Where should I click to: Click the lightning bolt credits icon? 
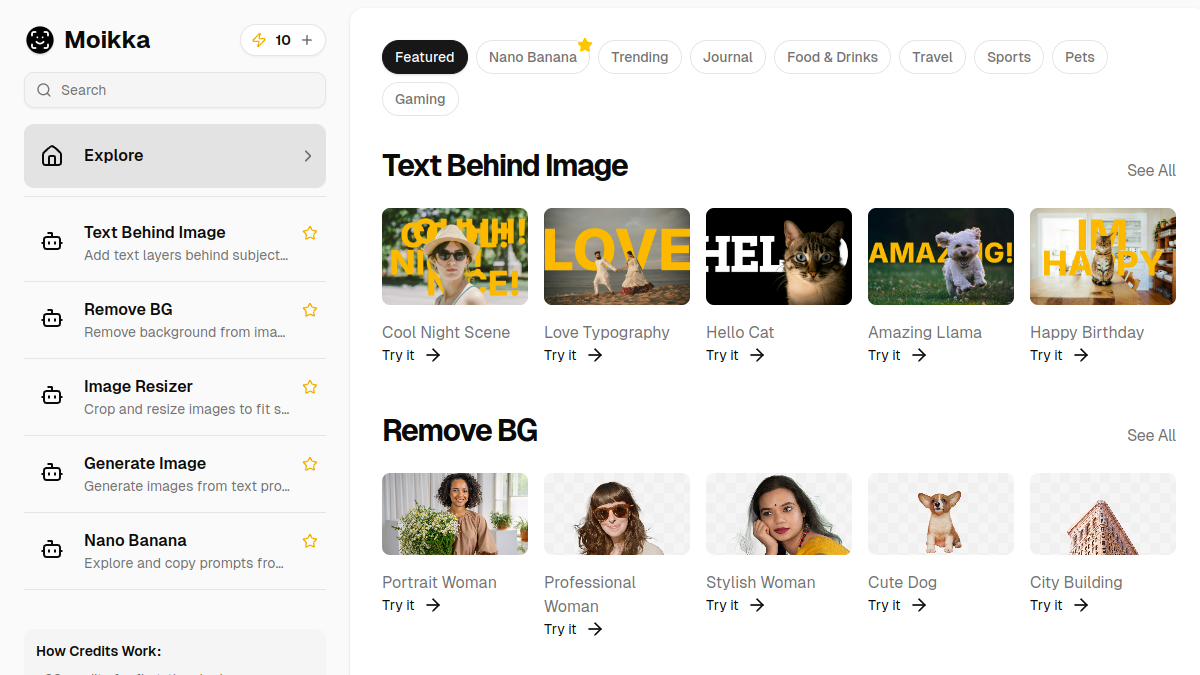(259, 40)
